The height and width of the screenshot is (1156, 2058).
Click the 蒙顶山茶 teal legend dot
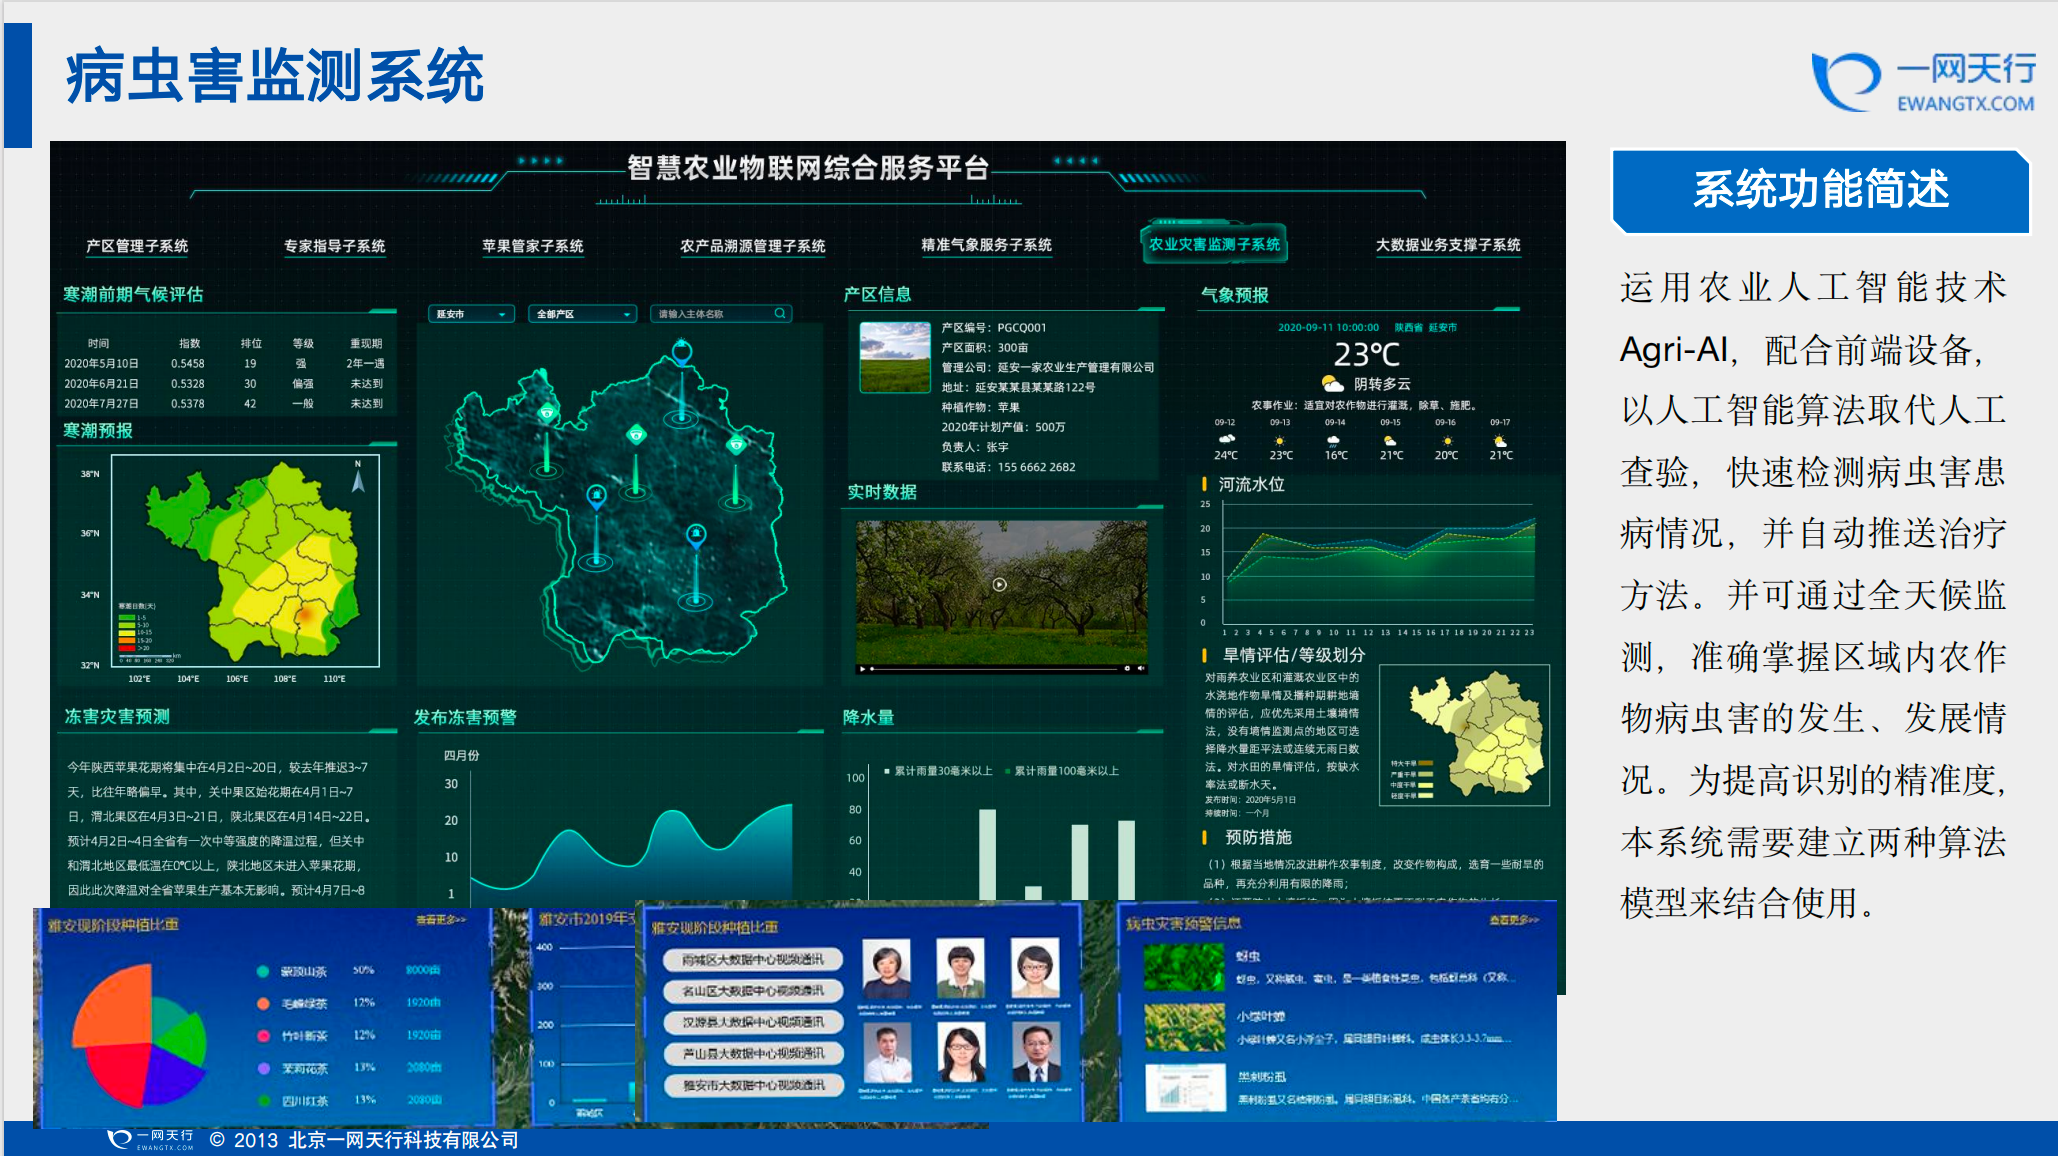pyautogui.click(x=263, y=971)
